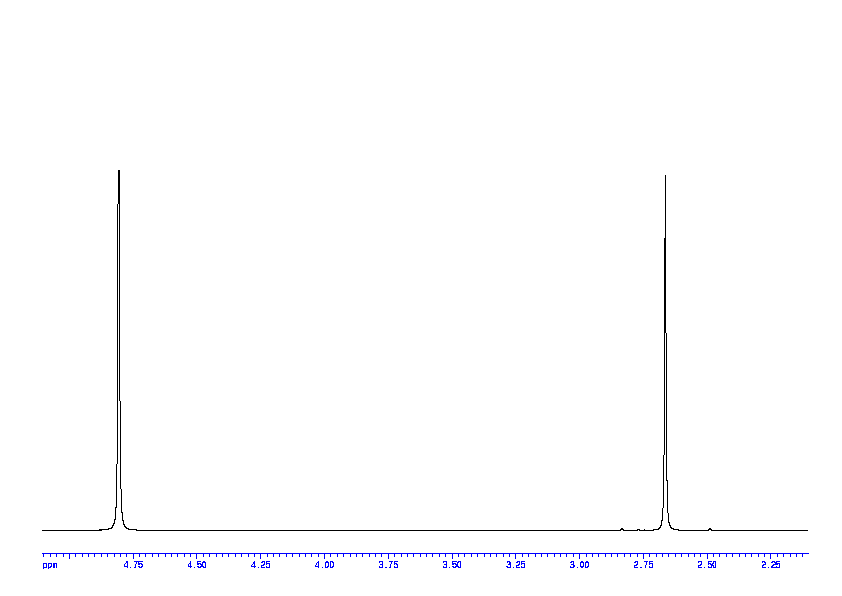This screenshot has width=842, height=596.
Task: Click the flat baseline above 3.75 ppm
Action: tap(388, 530)
